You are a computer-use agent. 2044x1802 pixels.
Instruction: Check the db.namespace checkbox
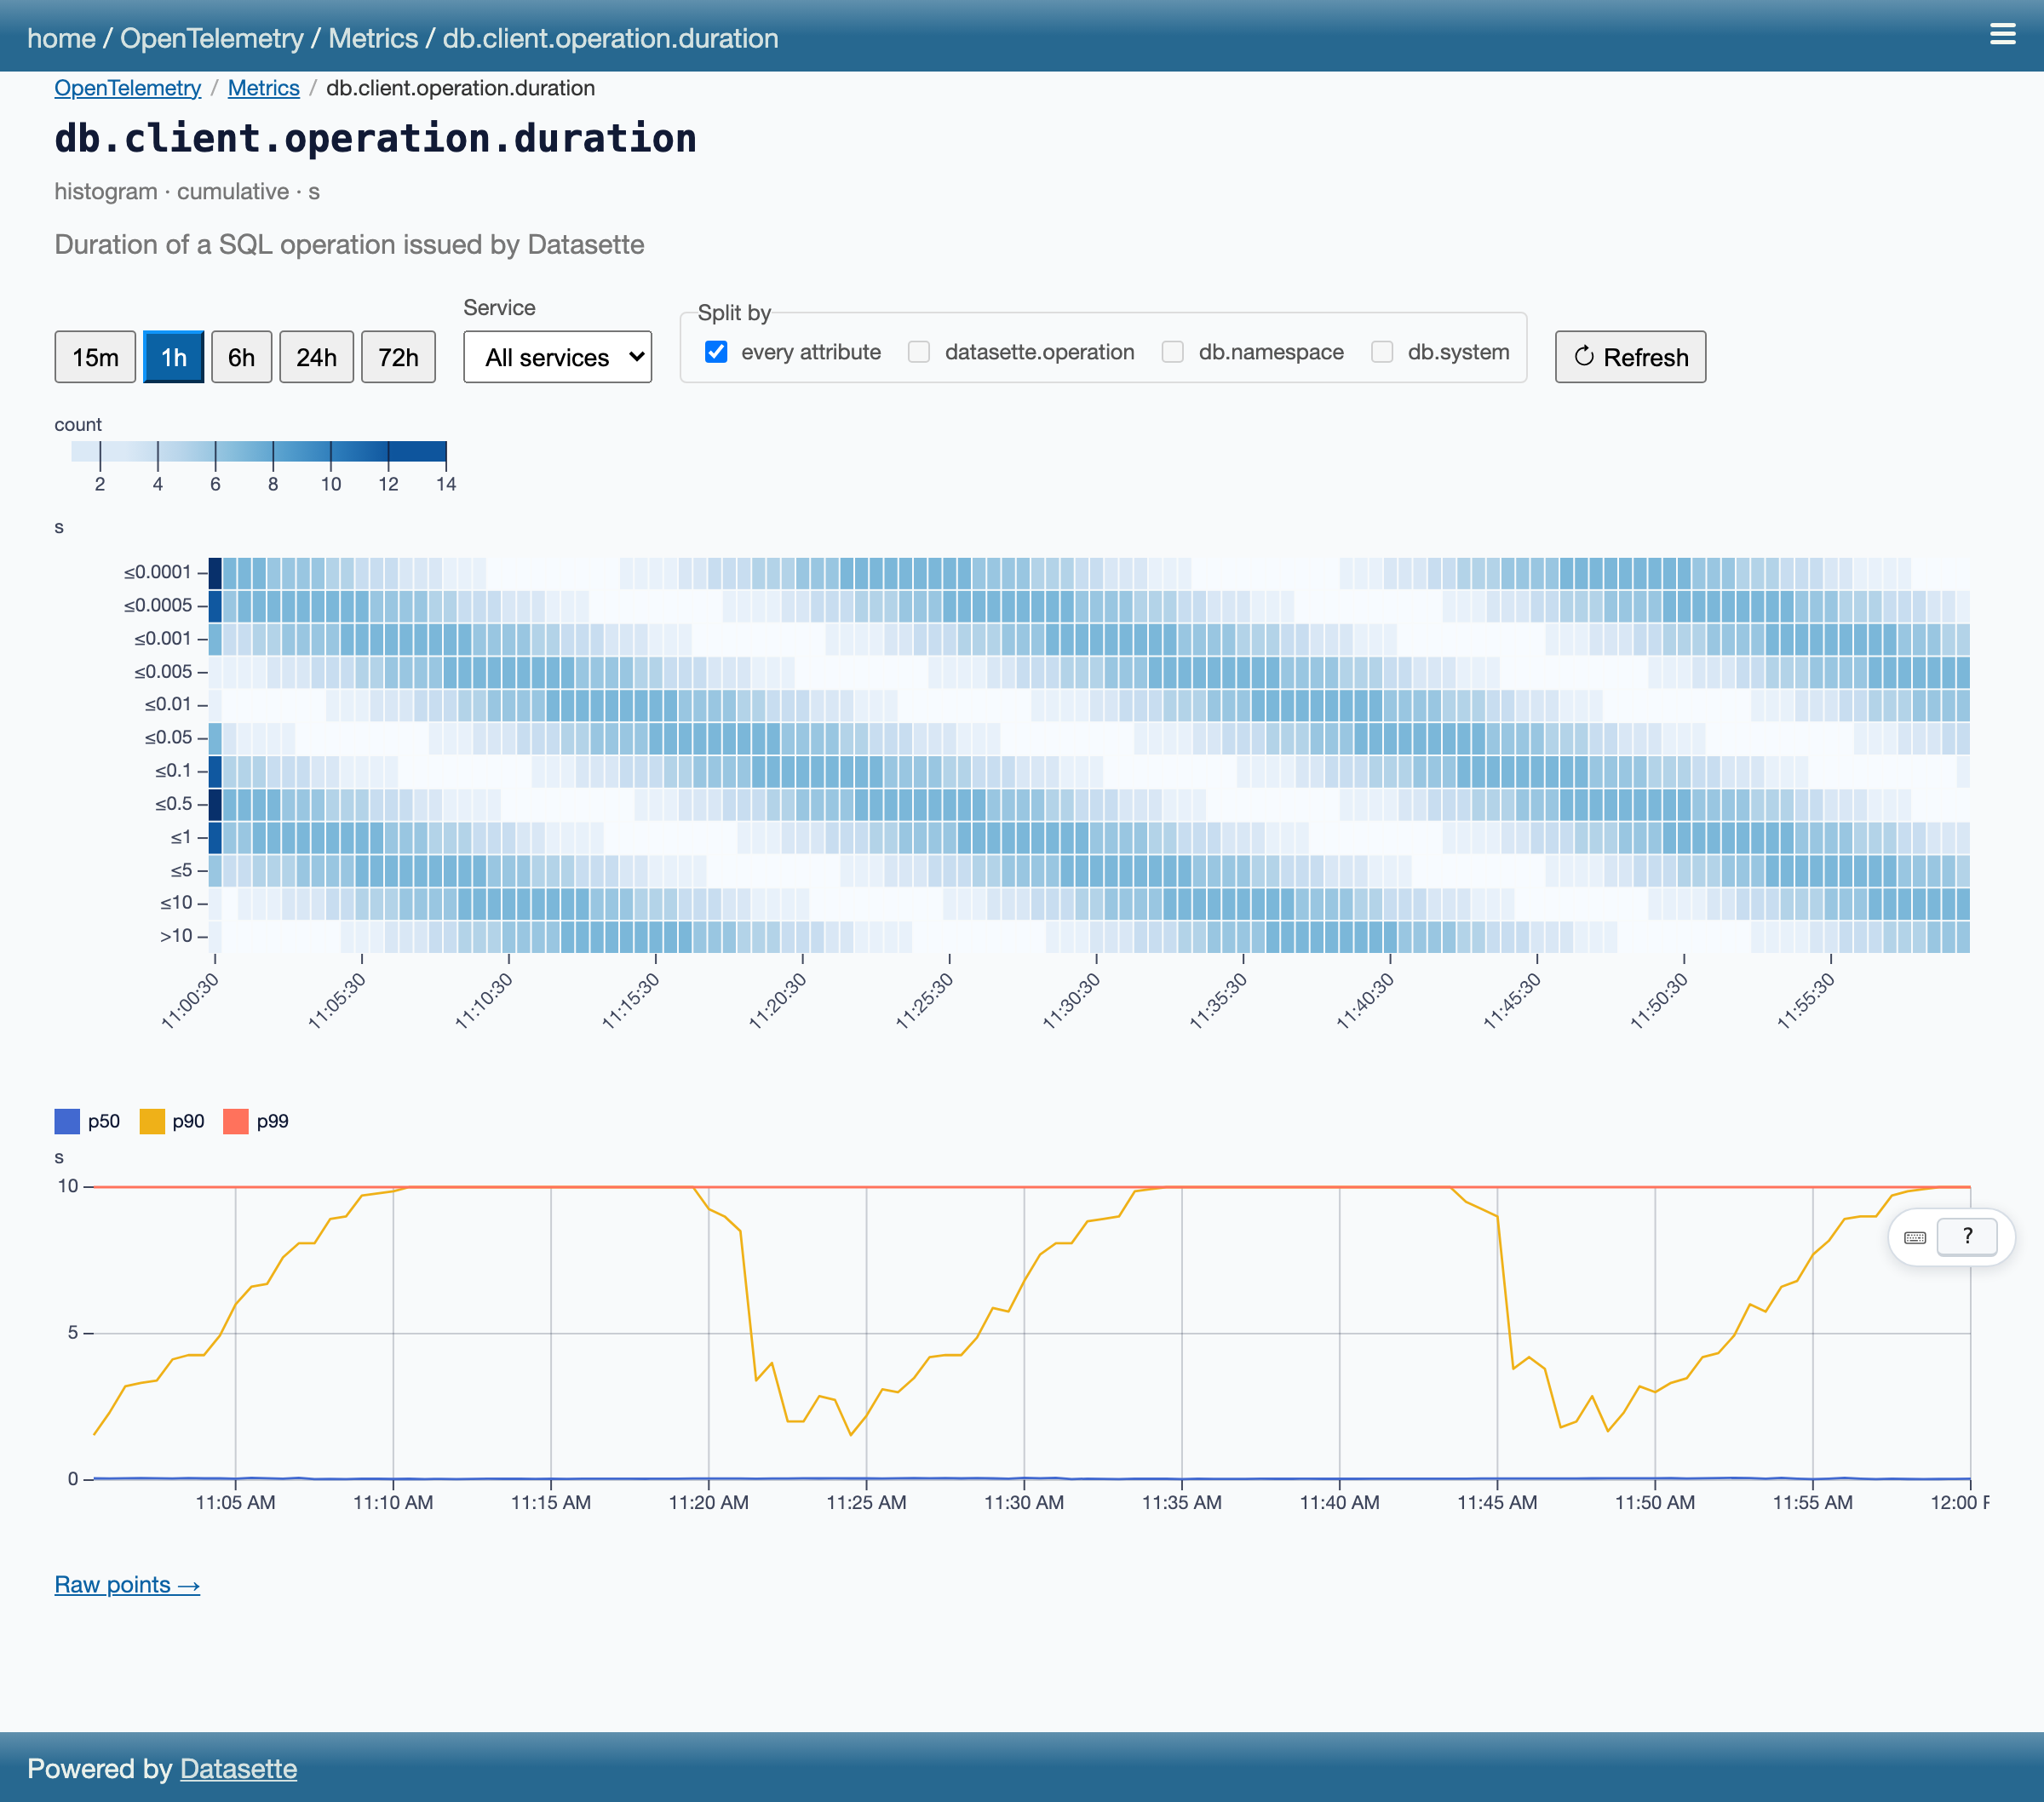(1173, 352)
